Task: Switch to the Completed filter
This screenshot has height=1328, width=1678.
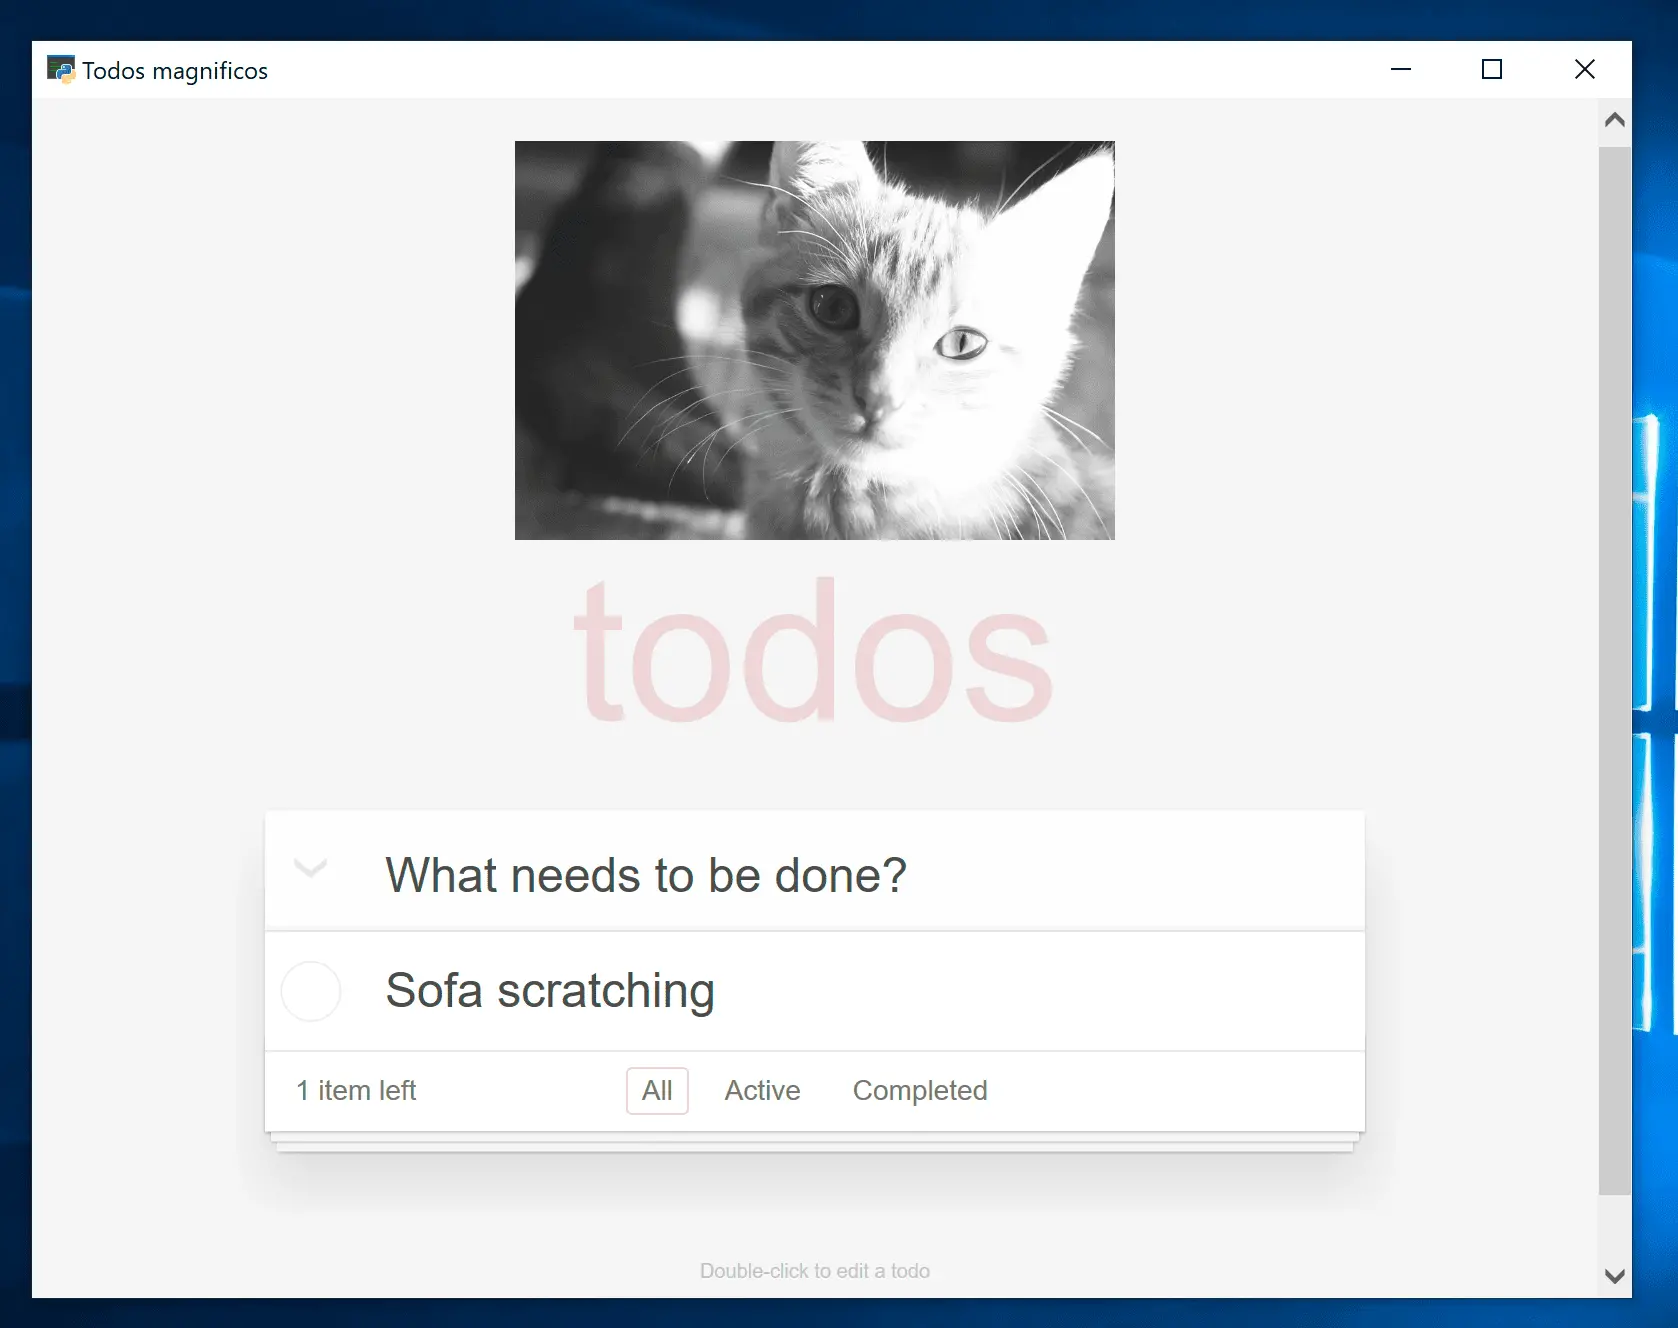Action: pos(920,1090)
